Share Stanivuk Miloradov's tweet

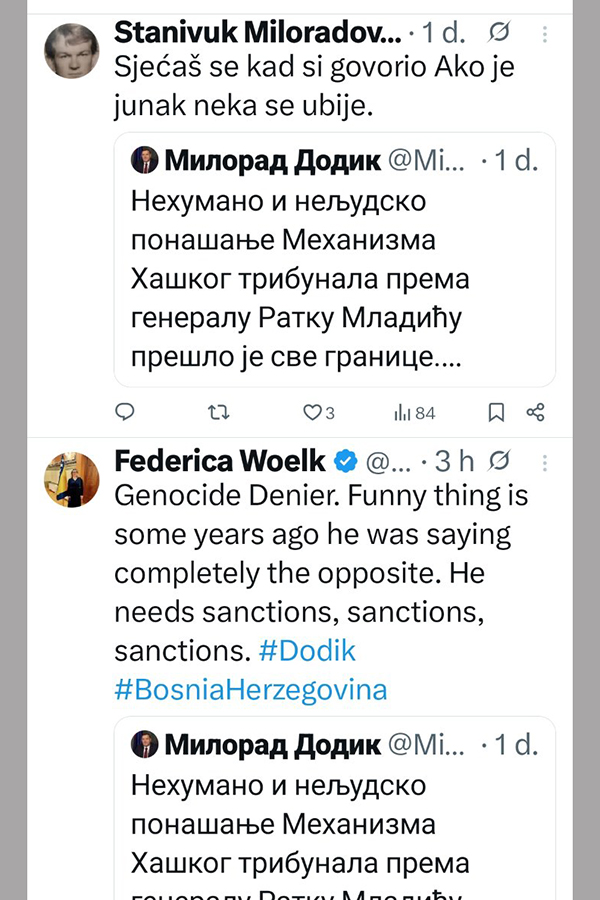536,412
